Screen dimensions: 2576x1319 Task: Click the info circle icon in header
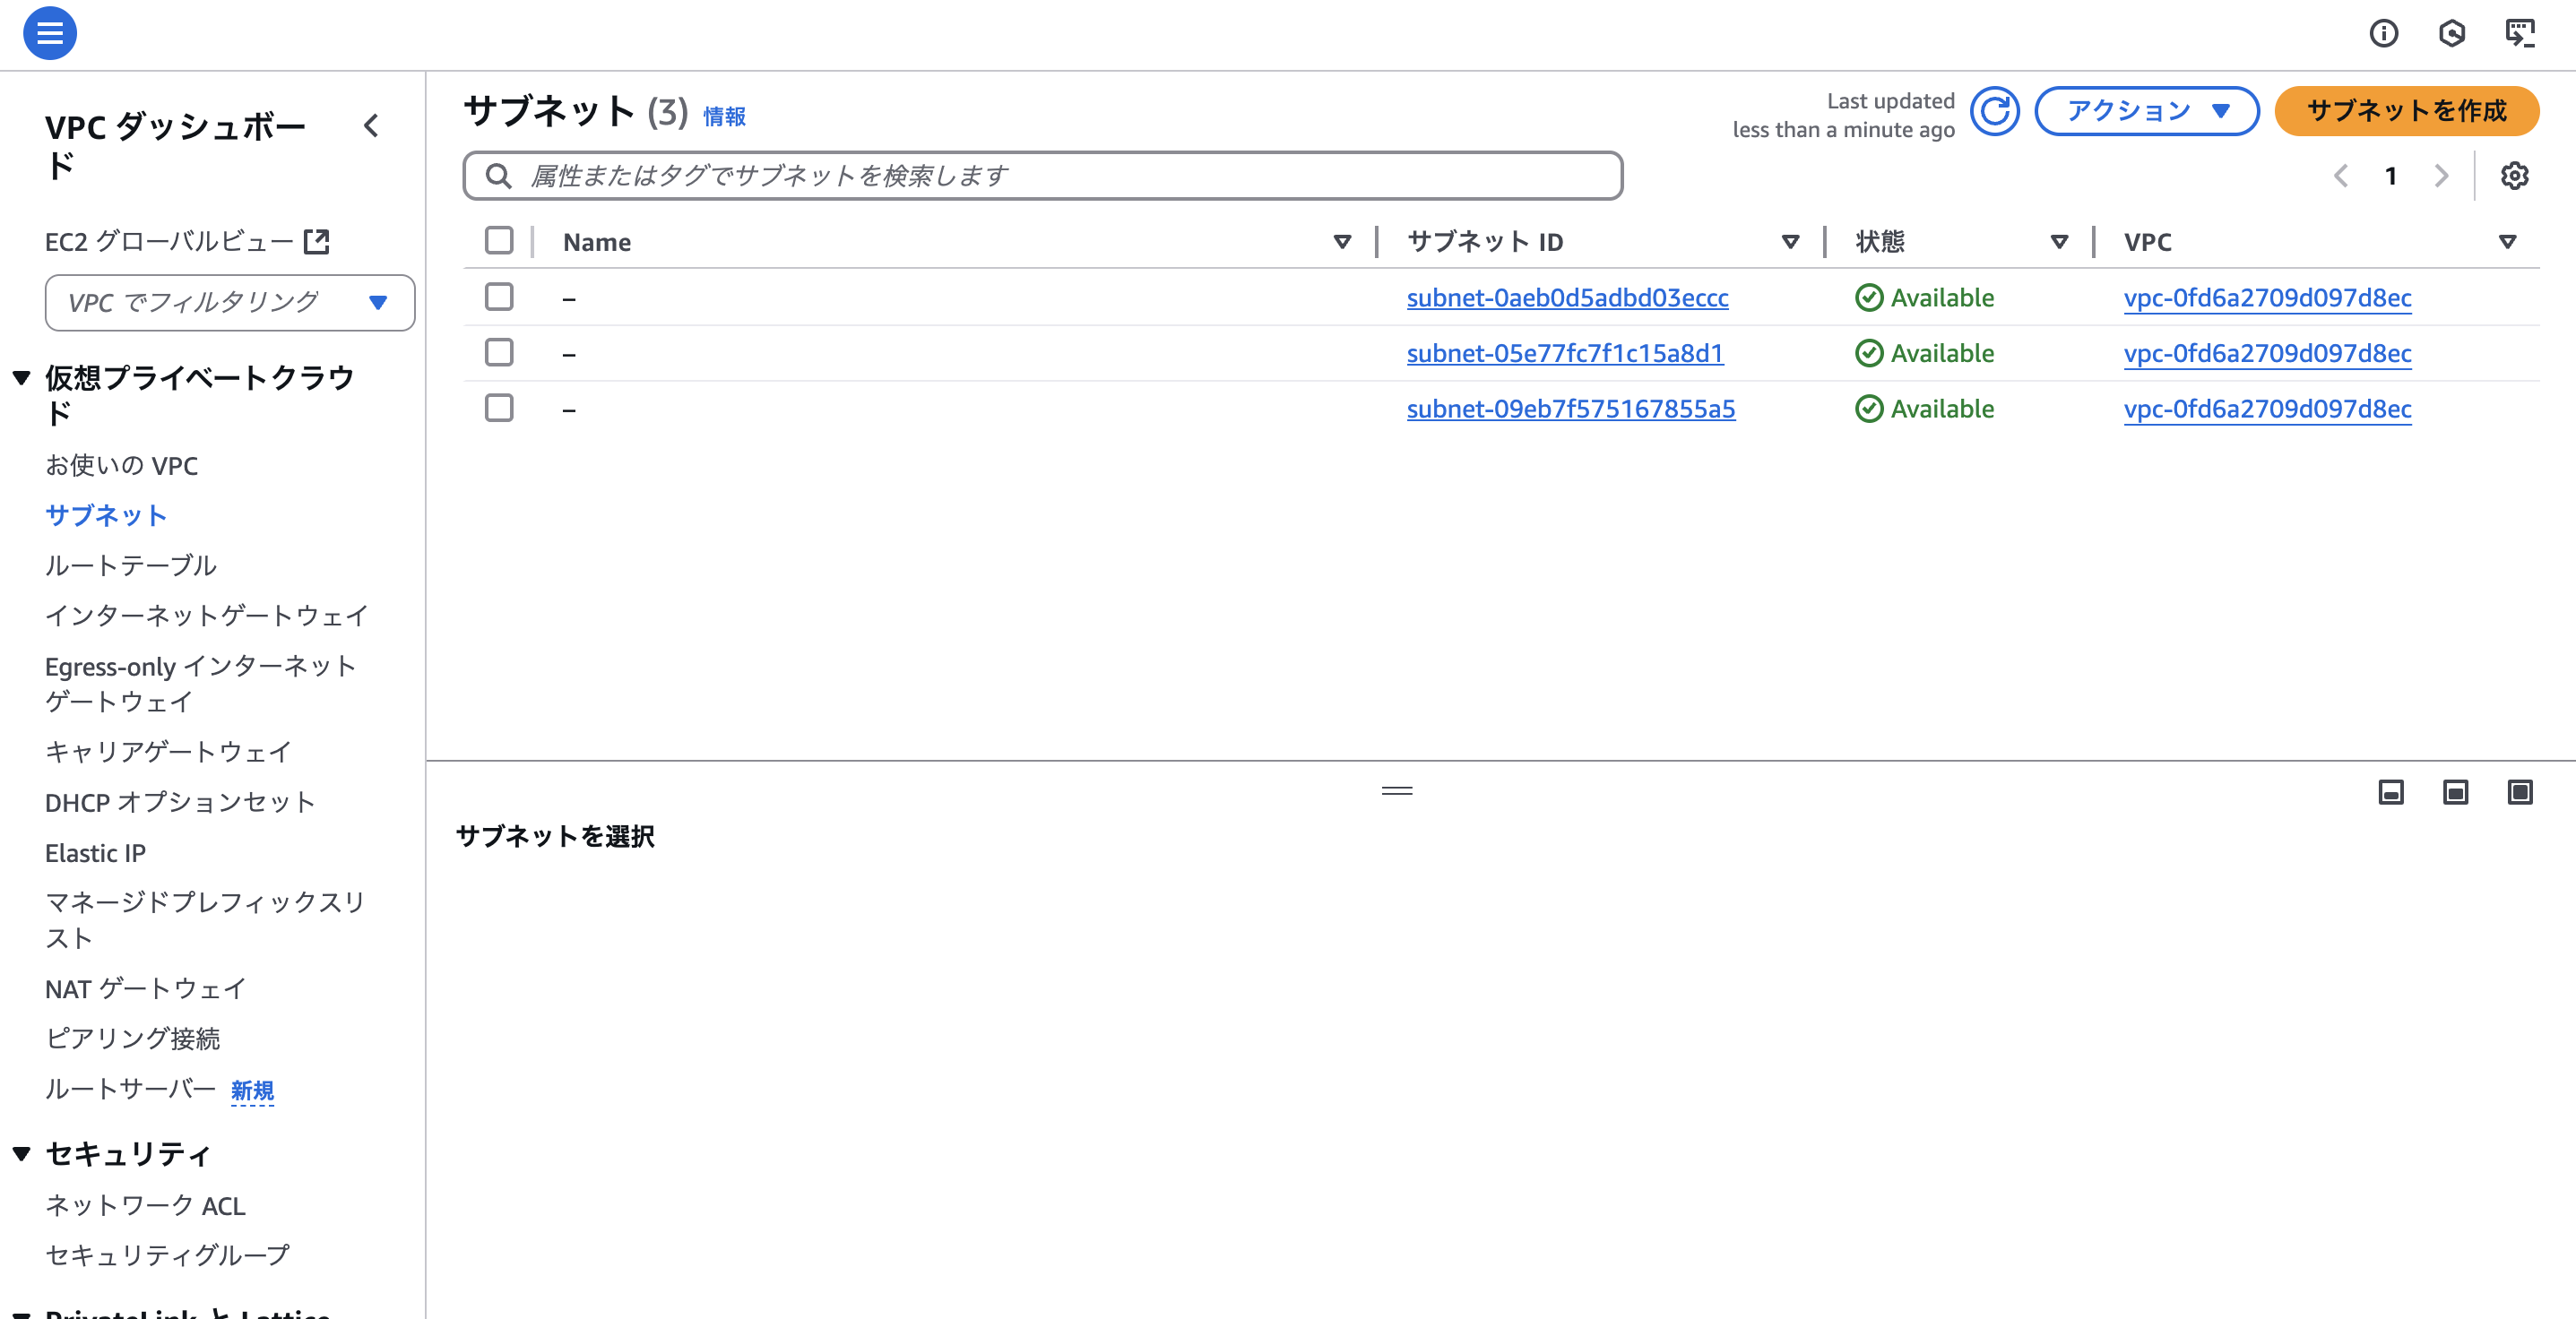coord(2383,34)
